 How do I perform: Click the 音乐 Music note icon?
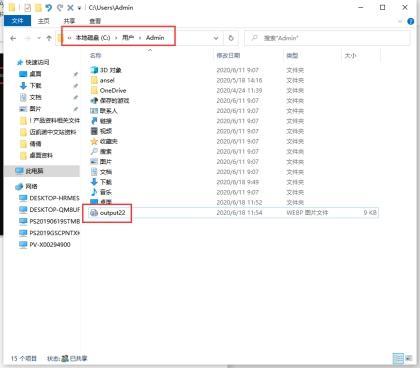tap(94, 192)
